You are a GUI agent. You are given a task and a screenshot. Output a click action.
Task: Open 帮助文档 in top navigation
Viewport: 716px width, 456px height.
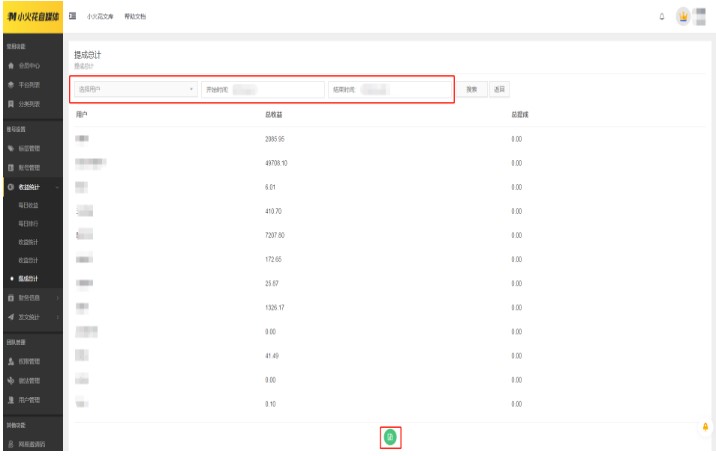coord(135,16)
